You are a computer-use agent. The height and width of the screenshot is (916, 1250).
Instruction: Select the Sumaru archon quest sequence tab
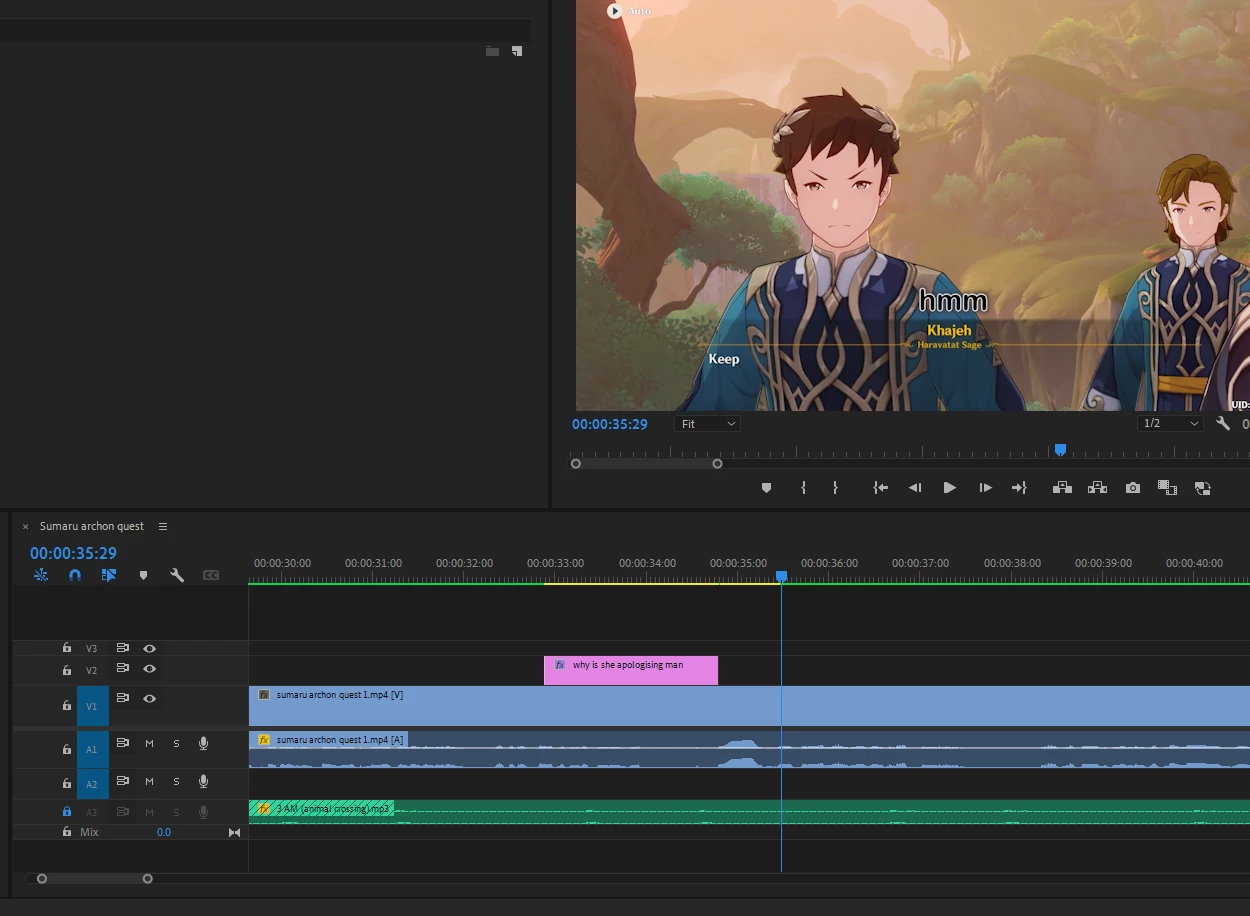[x=92, y=526]
